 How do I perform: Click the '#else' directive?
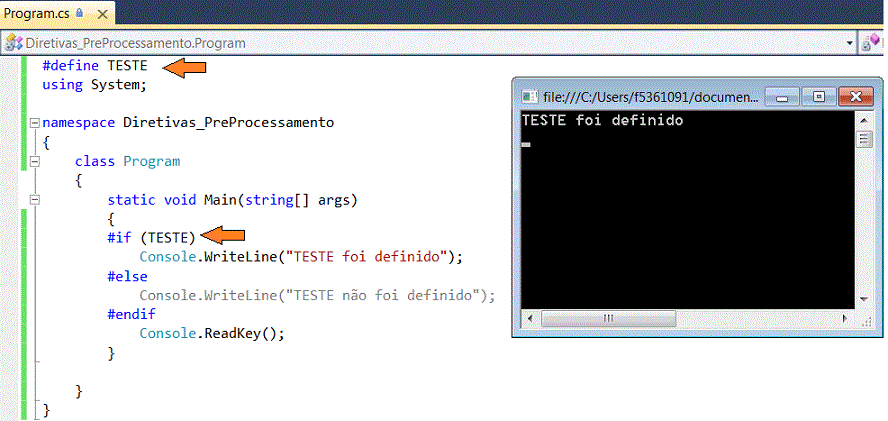point(127,276)
